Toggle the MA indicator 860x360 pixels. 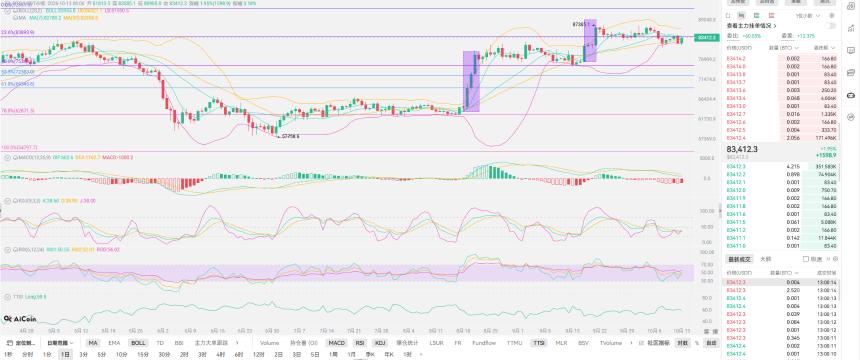[x=93, y=343]
